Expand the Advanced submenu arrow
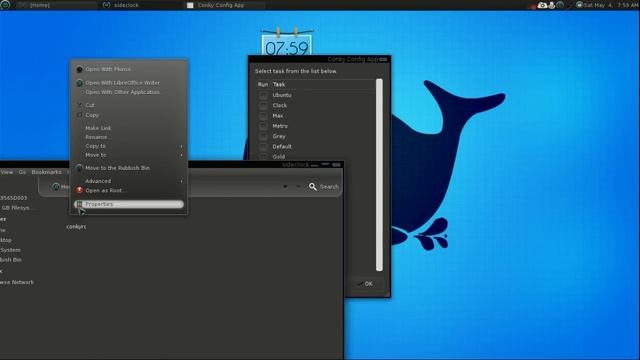The width and height of the screenshot is (640, 360). click(x=181, y=181)
